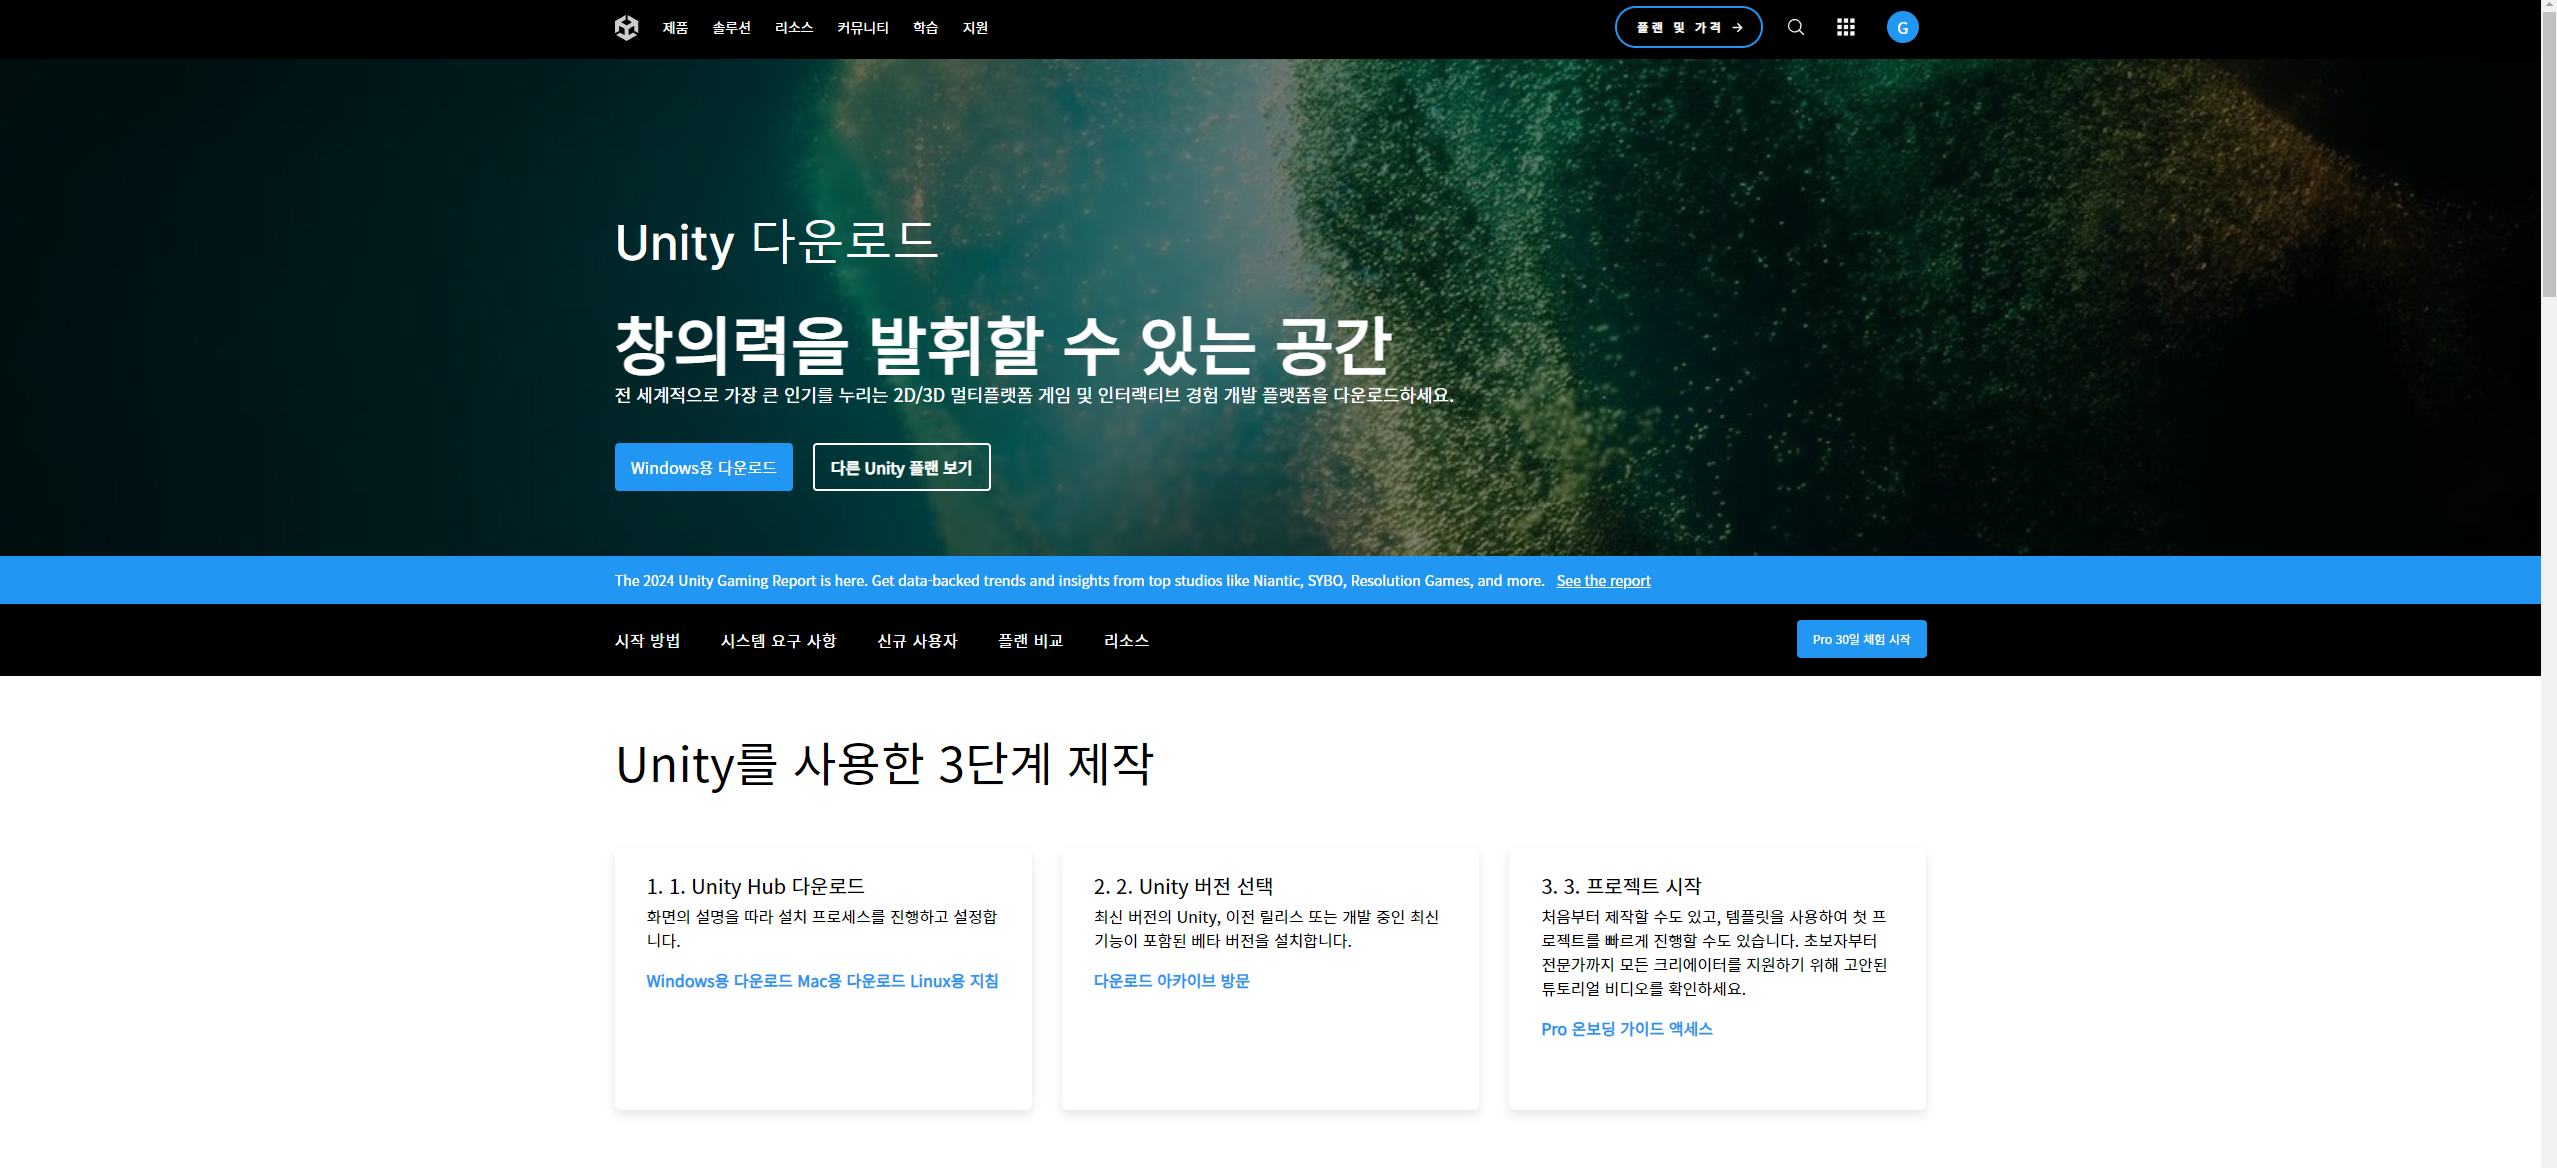2557x1168 pixels.
Task: Click 플랜 비교 in the sub-navigation
Action: point(1031,641)
